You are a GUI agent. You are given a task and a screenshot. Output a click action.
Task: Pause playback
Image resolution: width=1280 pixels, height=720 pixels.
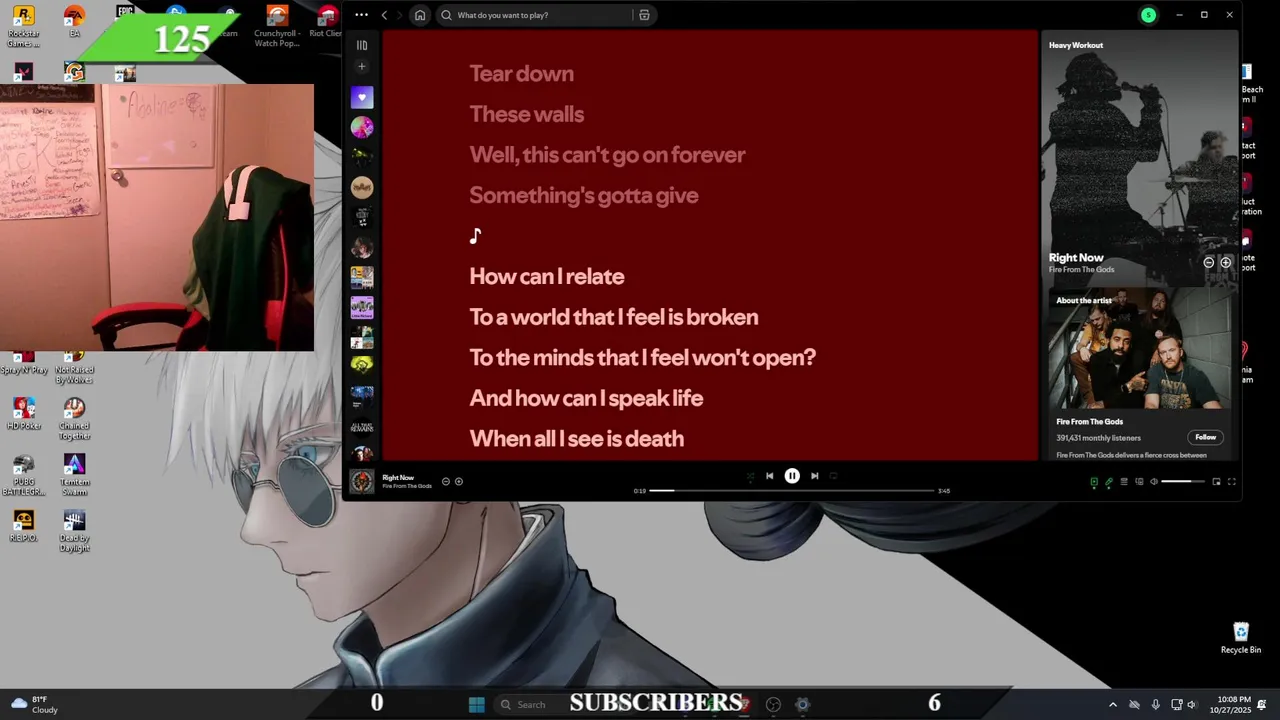[792, 476]
